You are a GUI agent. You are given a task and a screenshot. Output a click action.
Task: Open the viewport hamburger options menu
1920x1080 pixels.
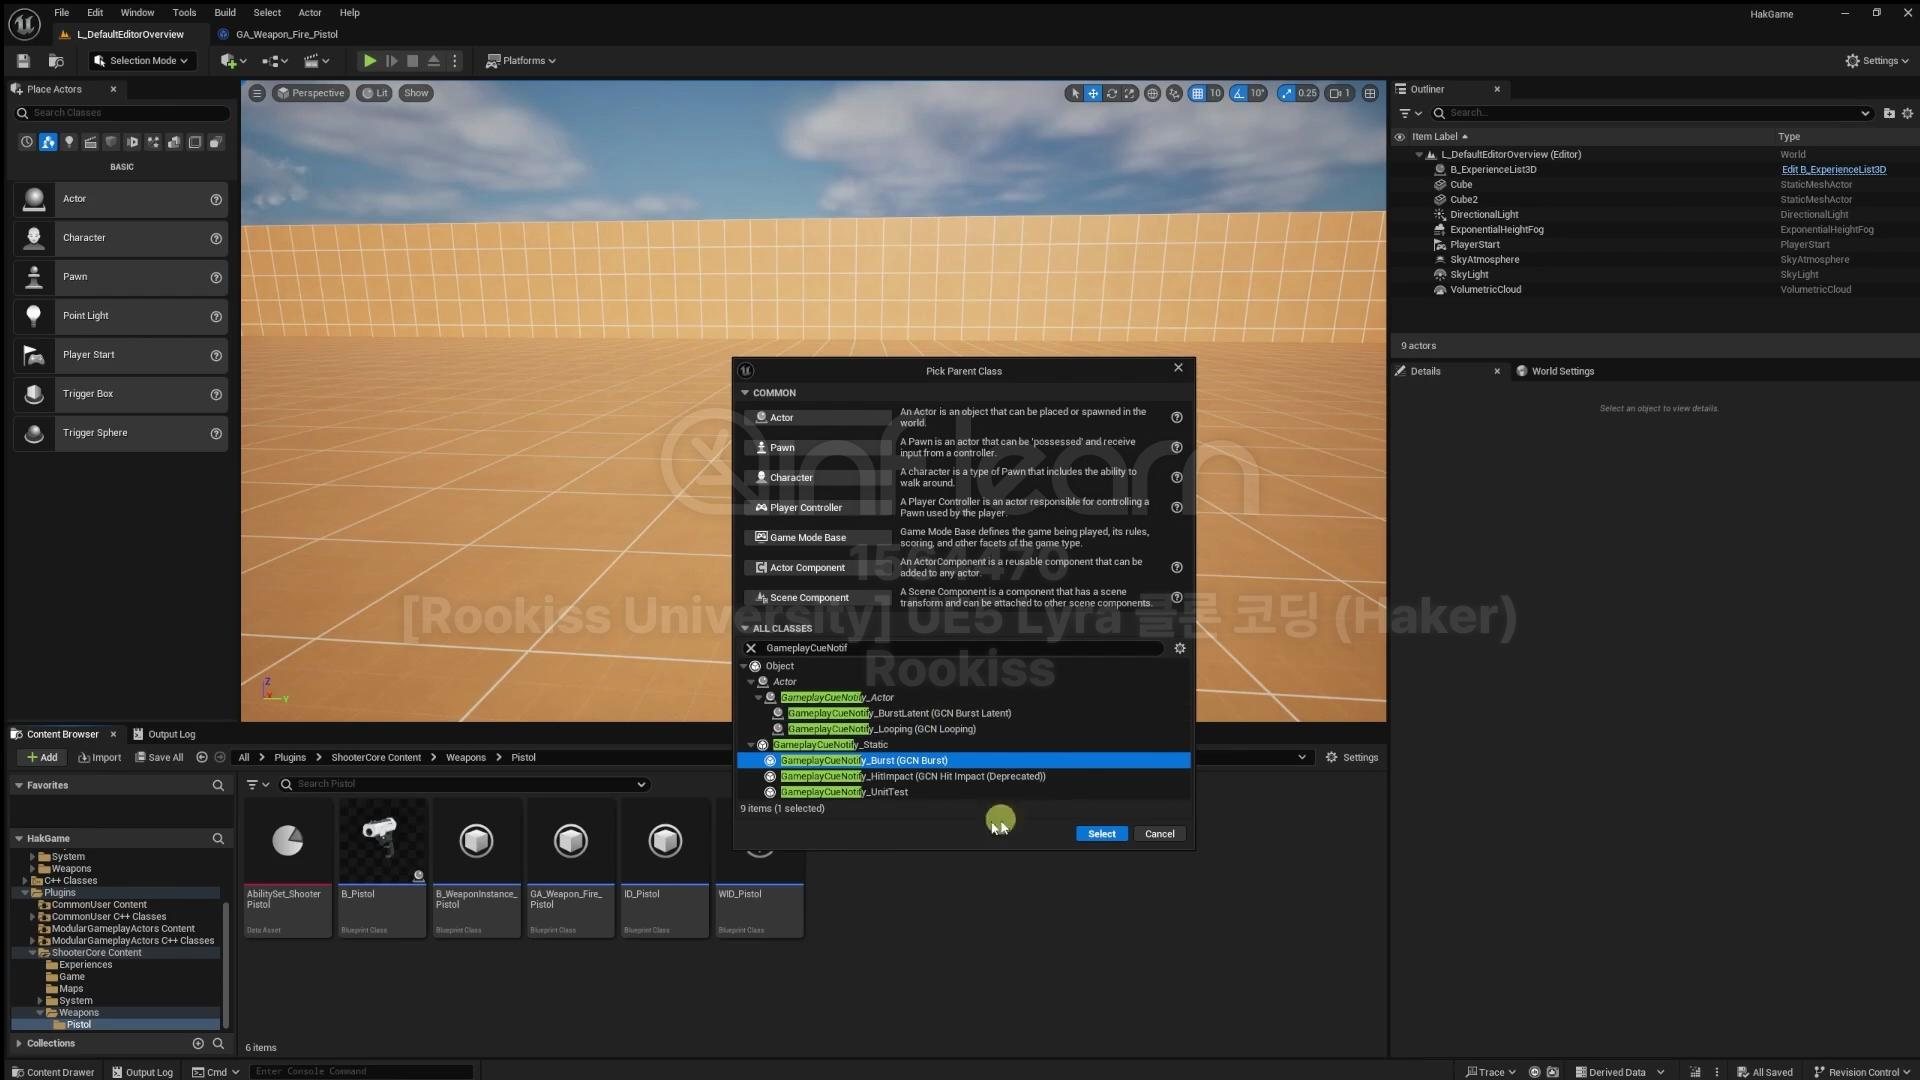[x=257, y=93]
